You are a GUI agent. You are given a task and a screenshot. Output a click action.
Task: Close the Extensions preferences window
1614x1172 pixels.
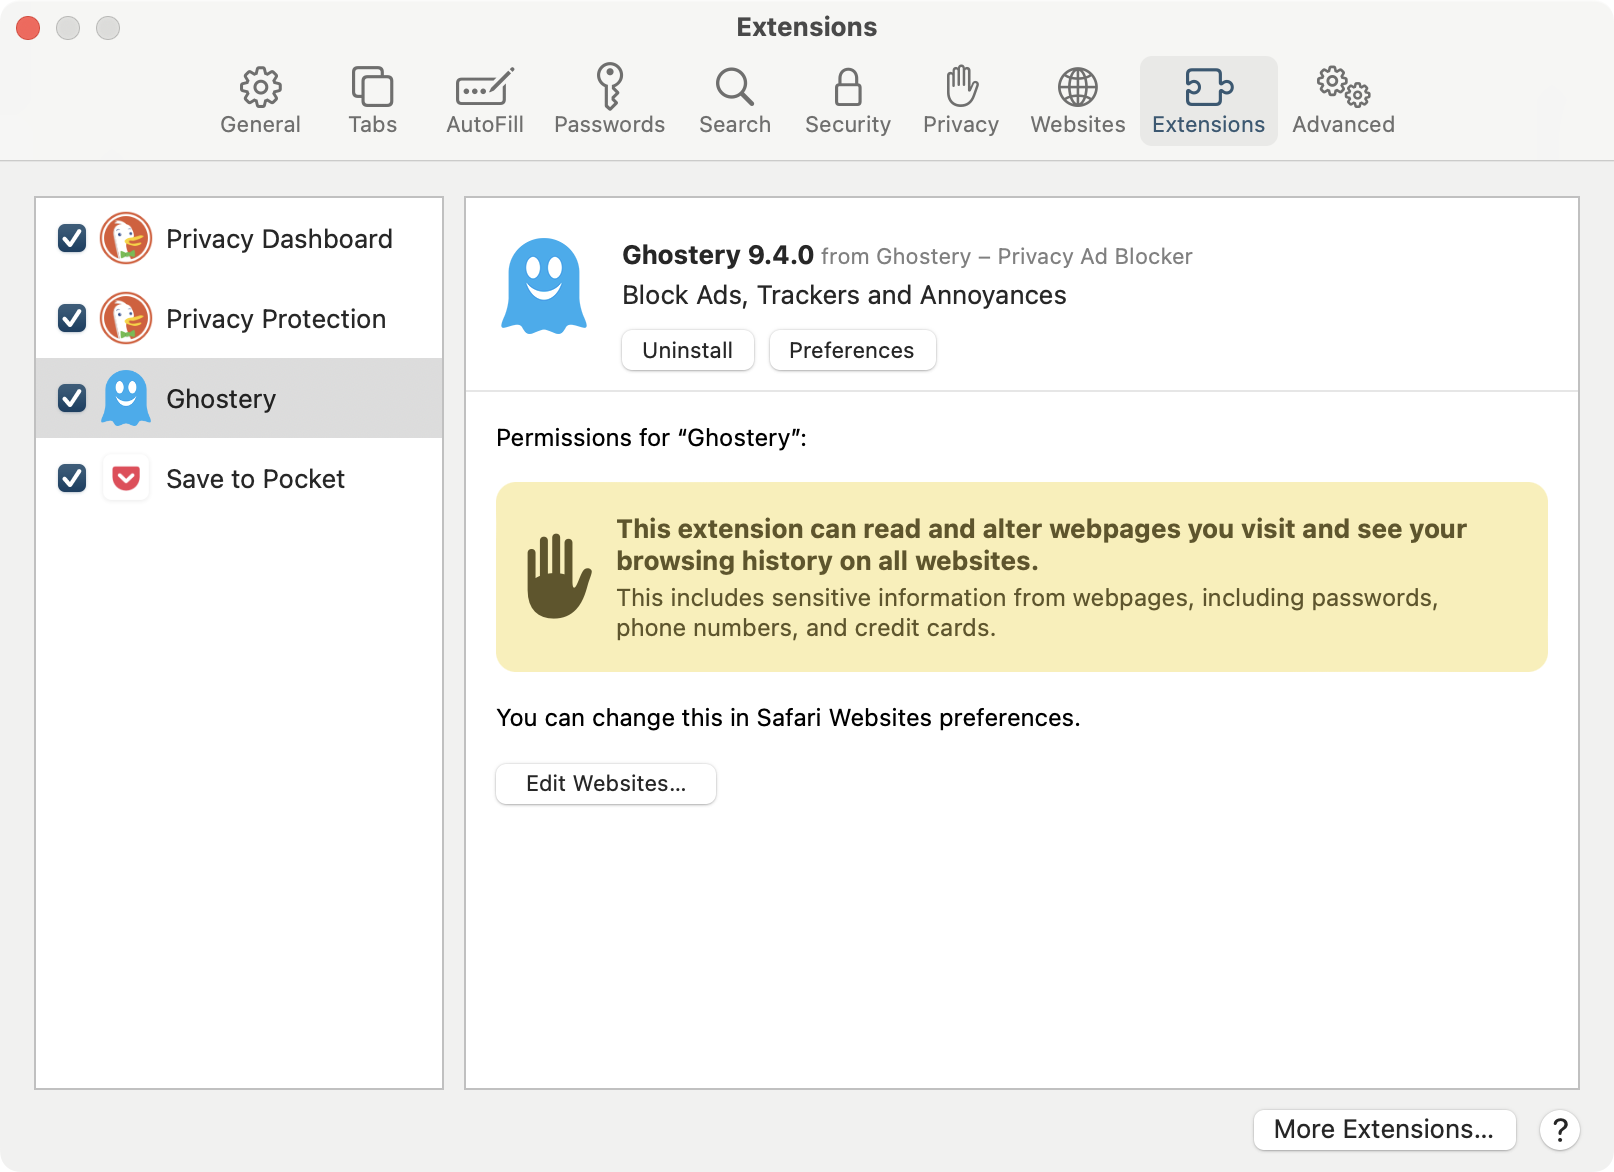click(28, 28)
